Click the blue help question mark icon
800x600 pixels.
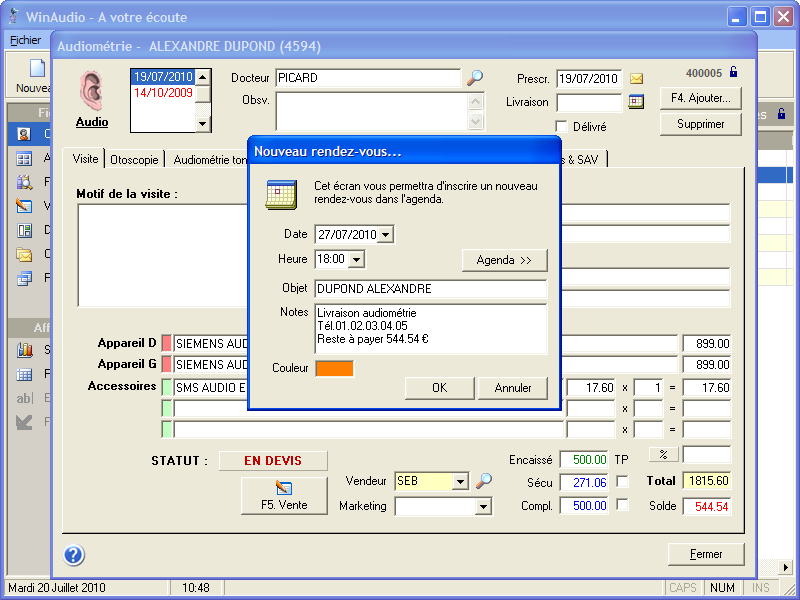pyautogui.click(x=74, y=555)
